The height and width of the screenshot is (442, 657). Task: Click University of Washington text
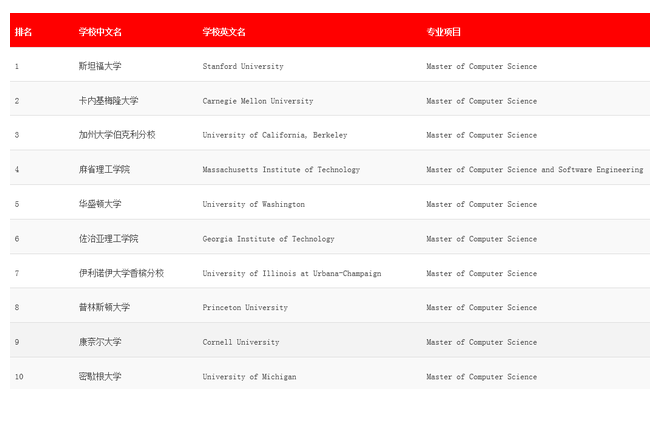254,204
